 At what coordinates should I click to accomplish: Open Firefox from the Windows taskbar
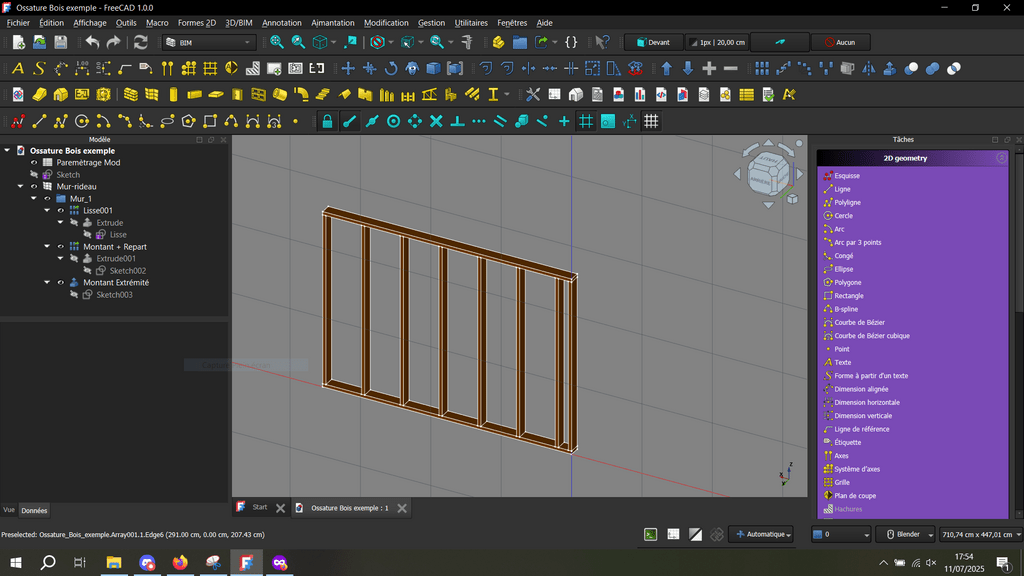(x=180, y=562)
